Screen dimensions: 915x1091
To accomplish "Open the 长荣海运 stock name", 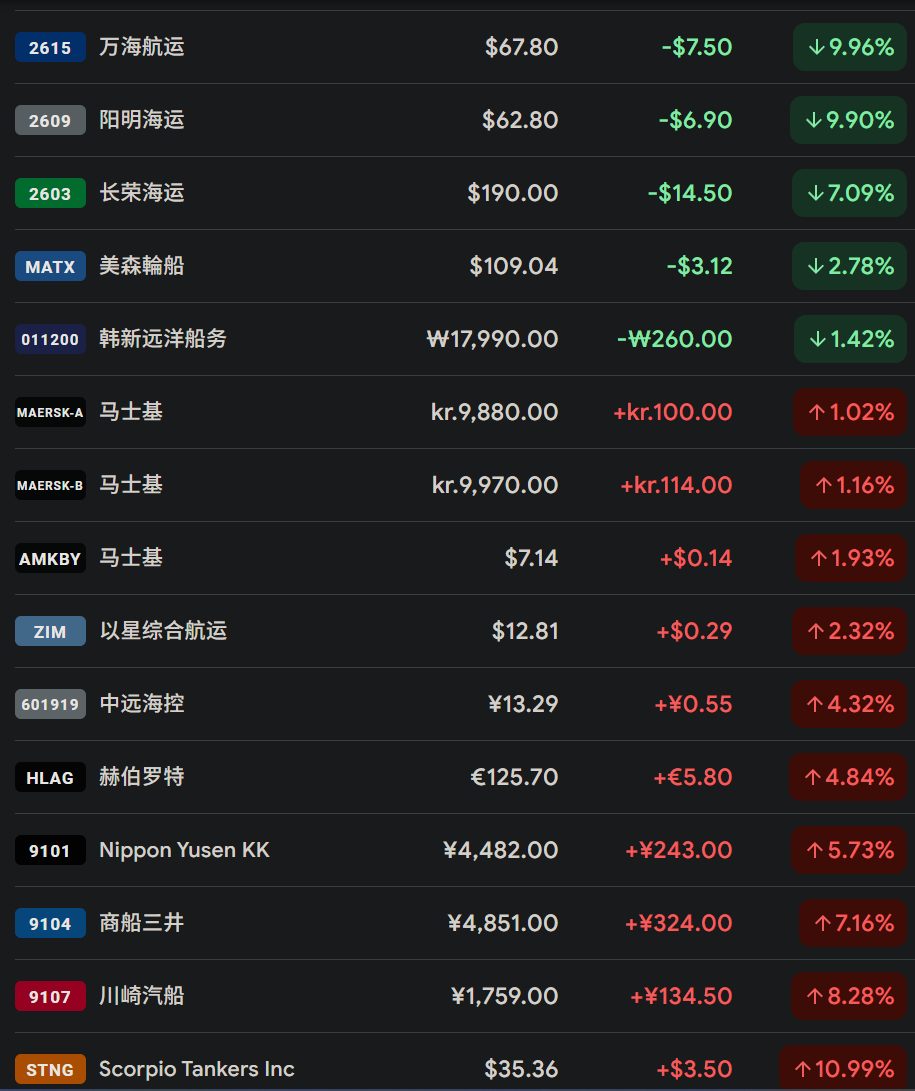I will (x=142, y=193).
